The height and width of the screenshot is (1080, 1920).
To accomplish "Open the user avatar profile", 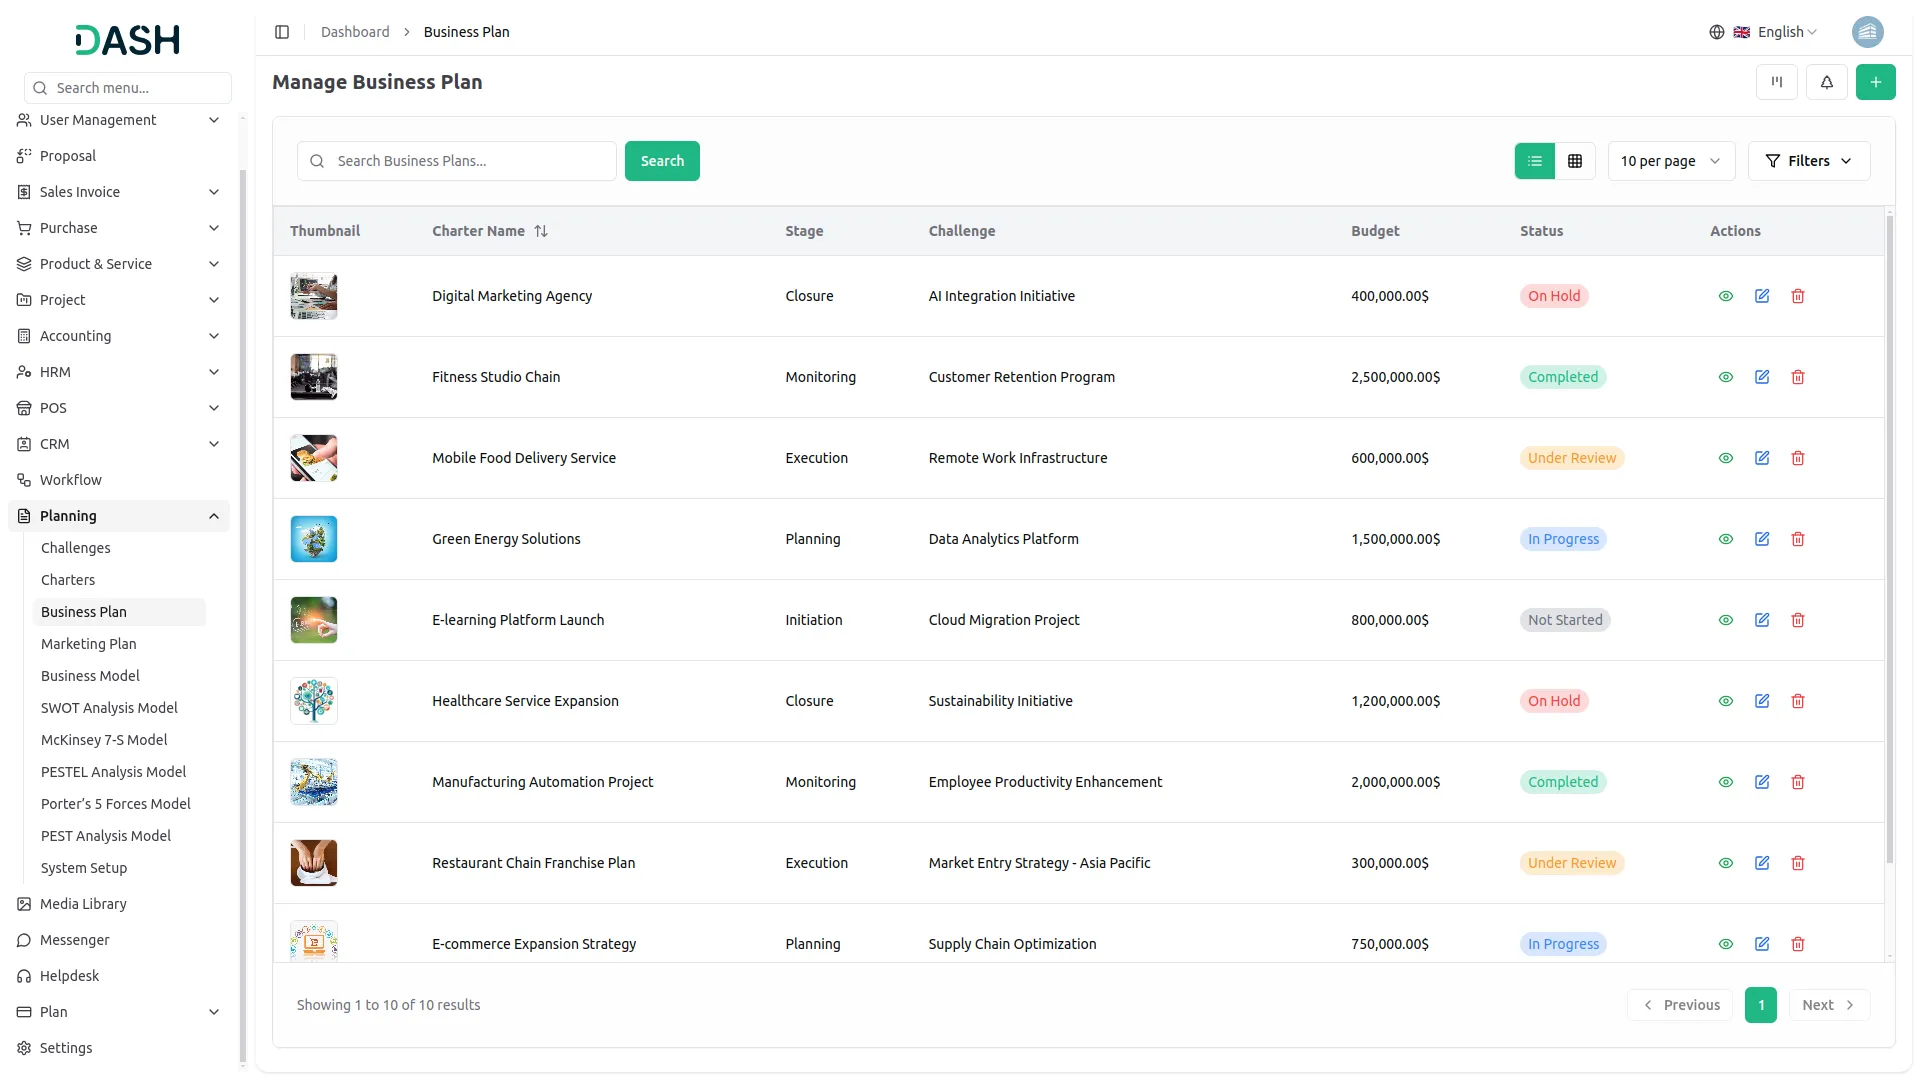I will point(1867,32).
